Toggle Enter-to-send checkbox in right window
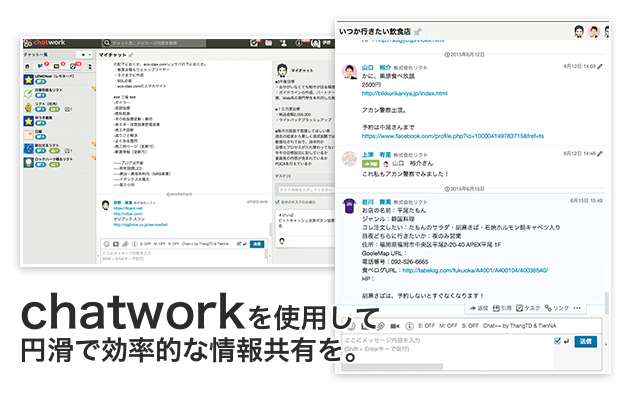 point(557,341)
